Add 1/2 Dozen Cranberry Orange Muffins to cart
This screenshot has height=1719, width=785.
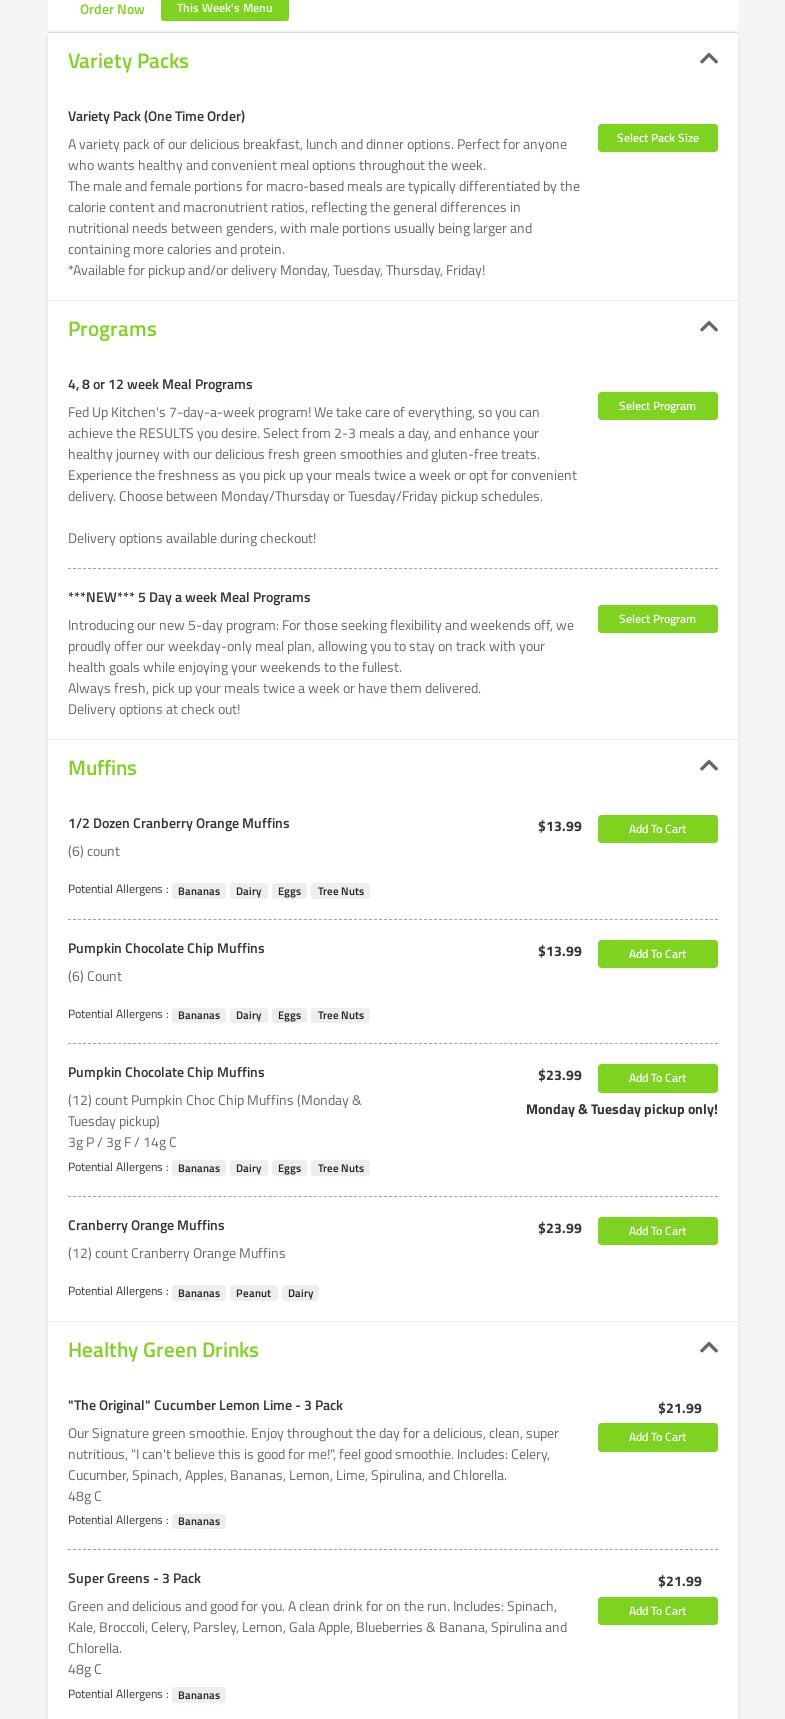coord(657,829)
